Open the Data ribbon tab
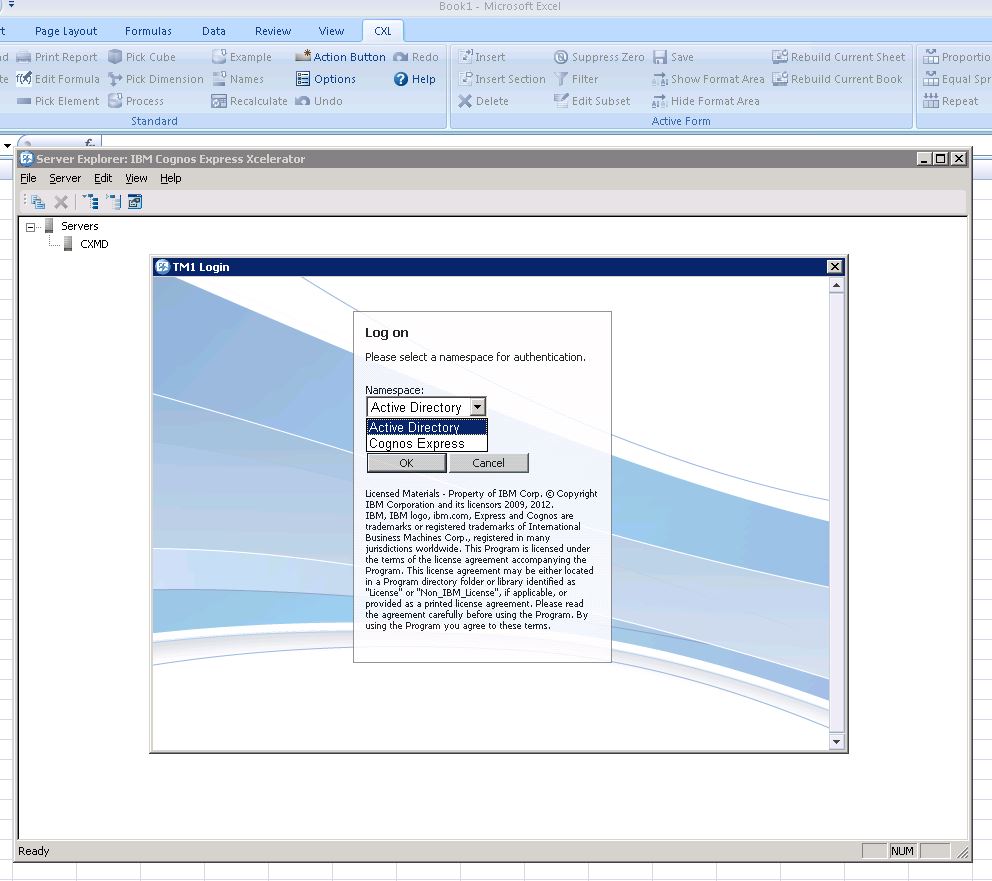The height and width of the screenshot is (881, 992). (x=214, y=31)
